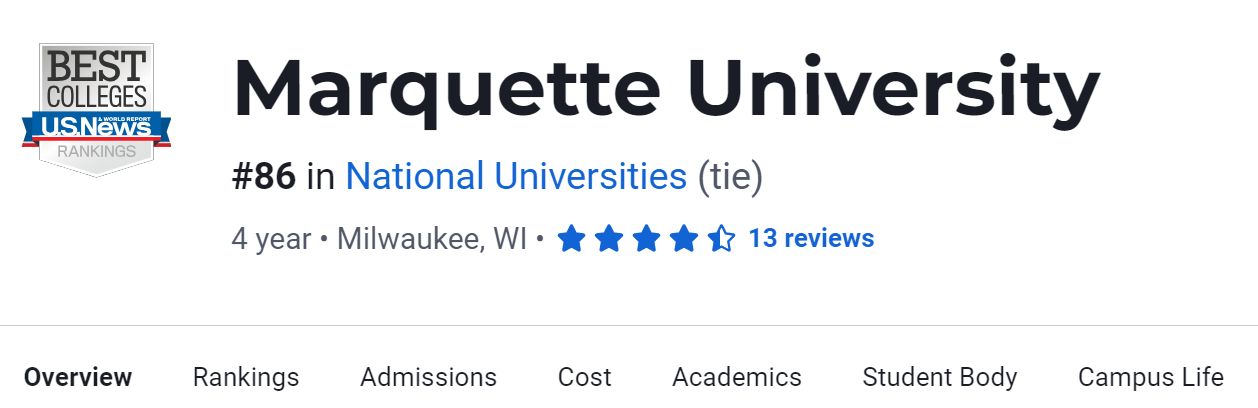Click the third blue rating star
Screen dimensions: 1258x408
click(x=647, y=239)
